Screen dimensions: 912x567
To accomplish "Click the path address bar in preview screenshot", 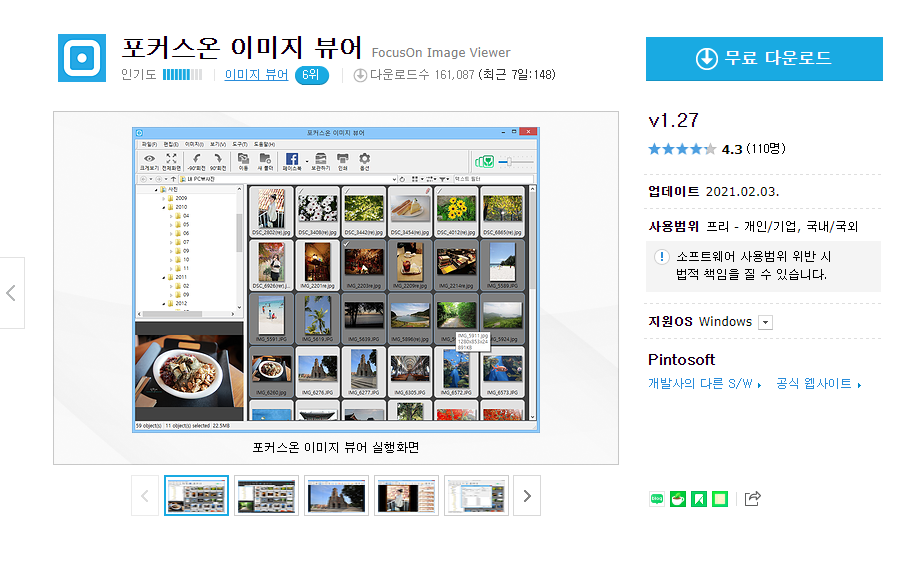I will (287, 179).
